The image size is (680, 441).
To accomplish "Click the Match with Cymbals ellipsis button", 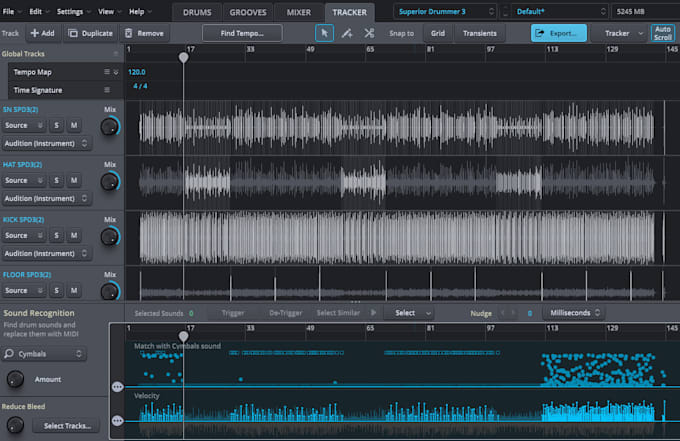I will (x=117, y=386).
